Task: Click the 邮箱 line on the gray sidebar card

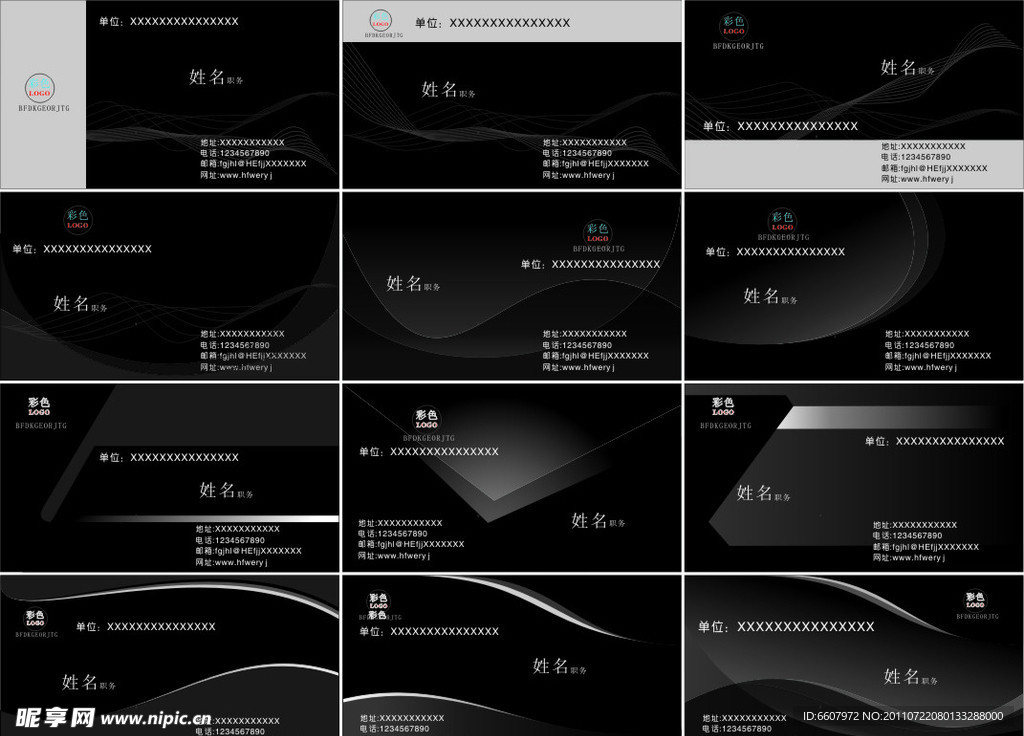Action: tap(253, 163)
